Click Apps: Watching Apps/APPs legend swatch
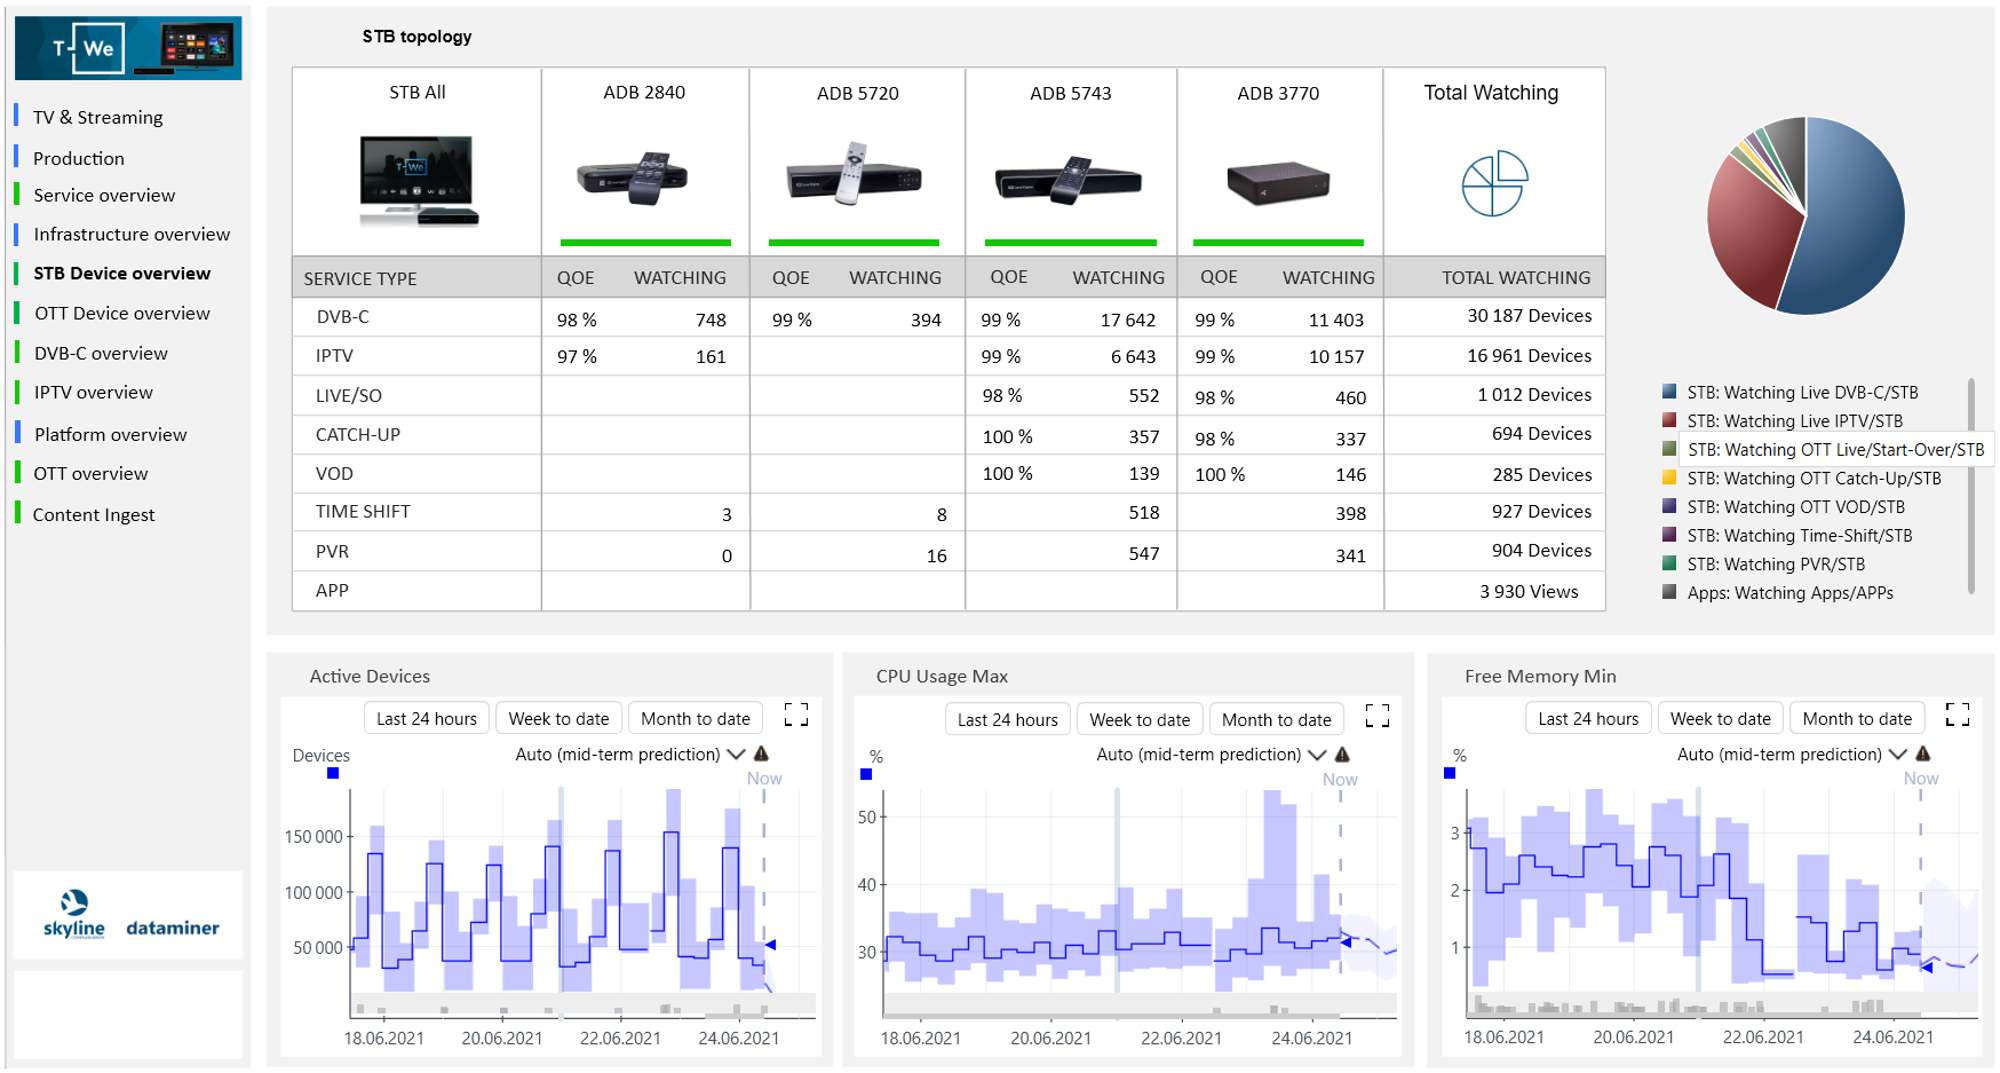Viewport: 2000px width, 1073px height. [x=1669, y=592]
